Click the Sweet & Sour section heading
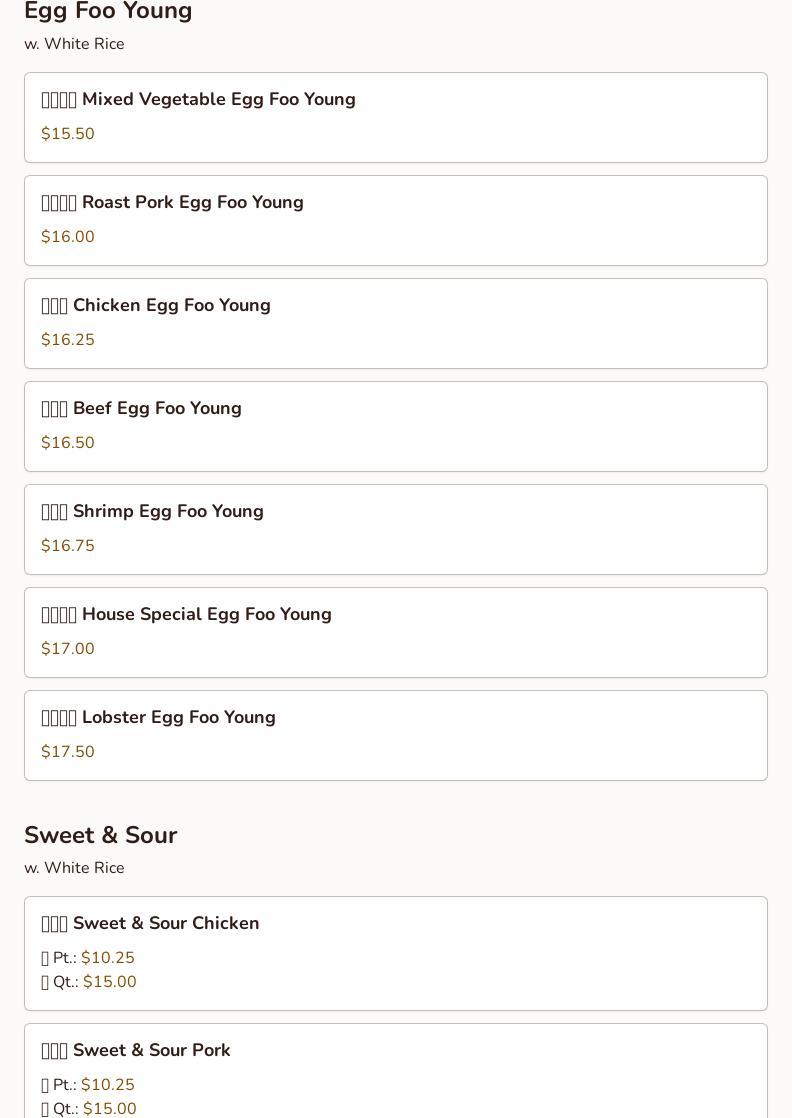 click(x=100, y=835)
